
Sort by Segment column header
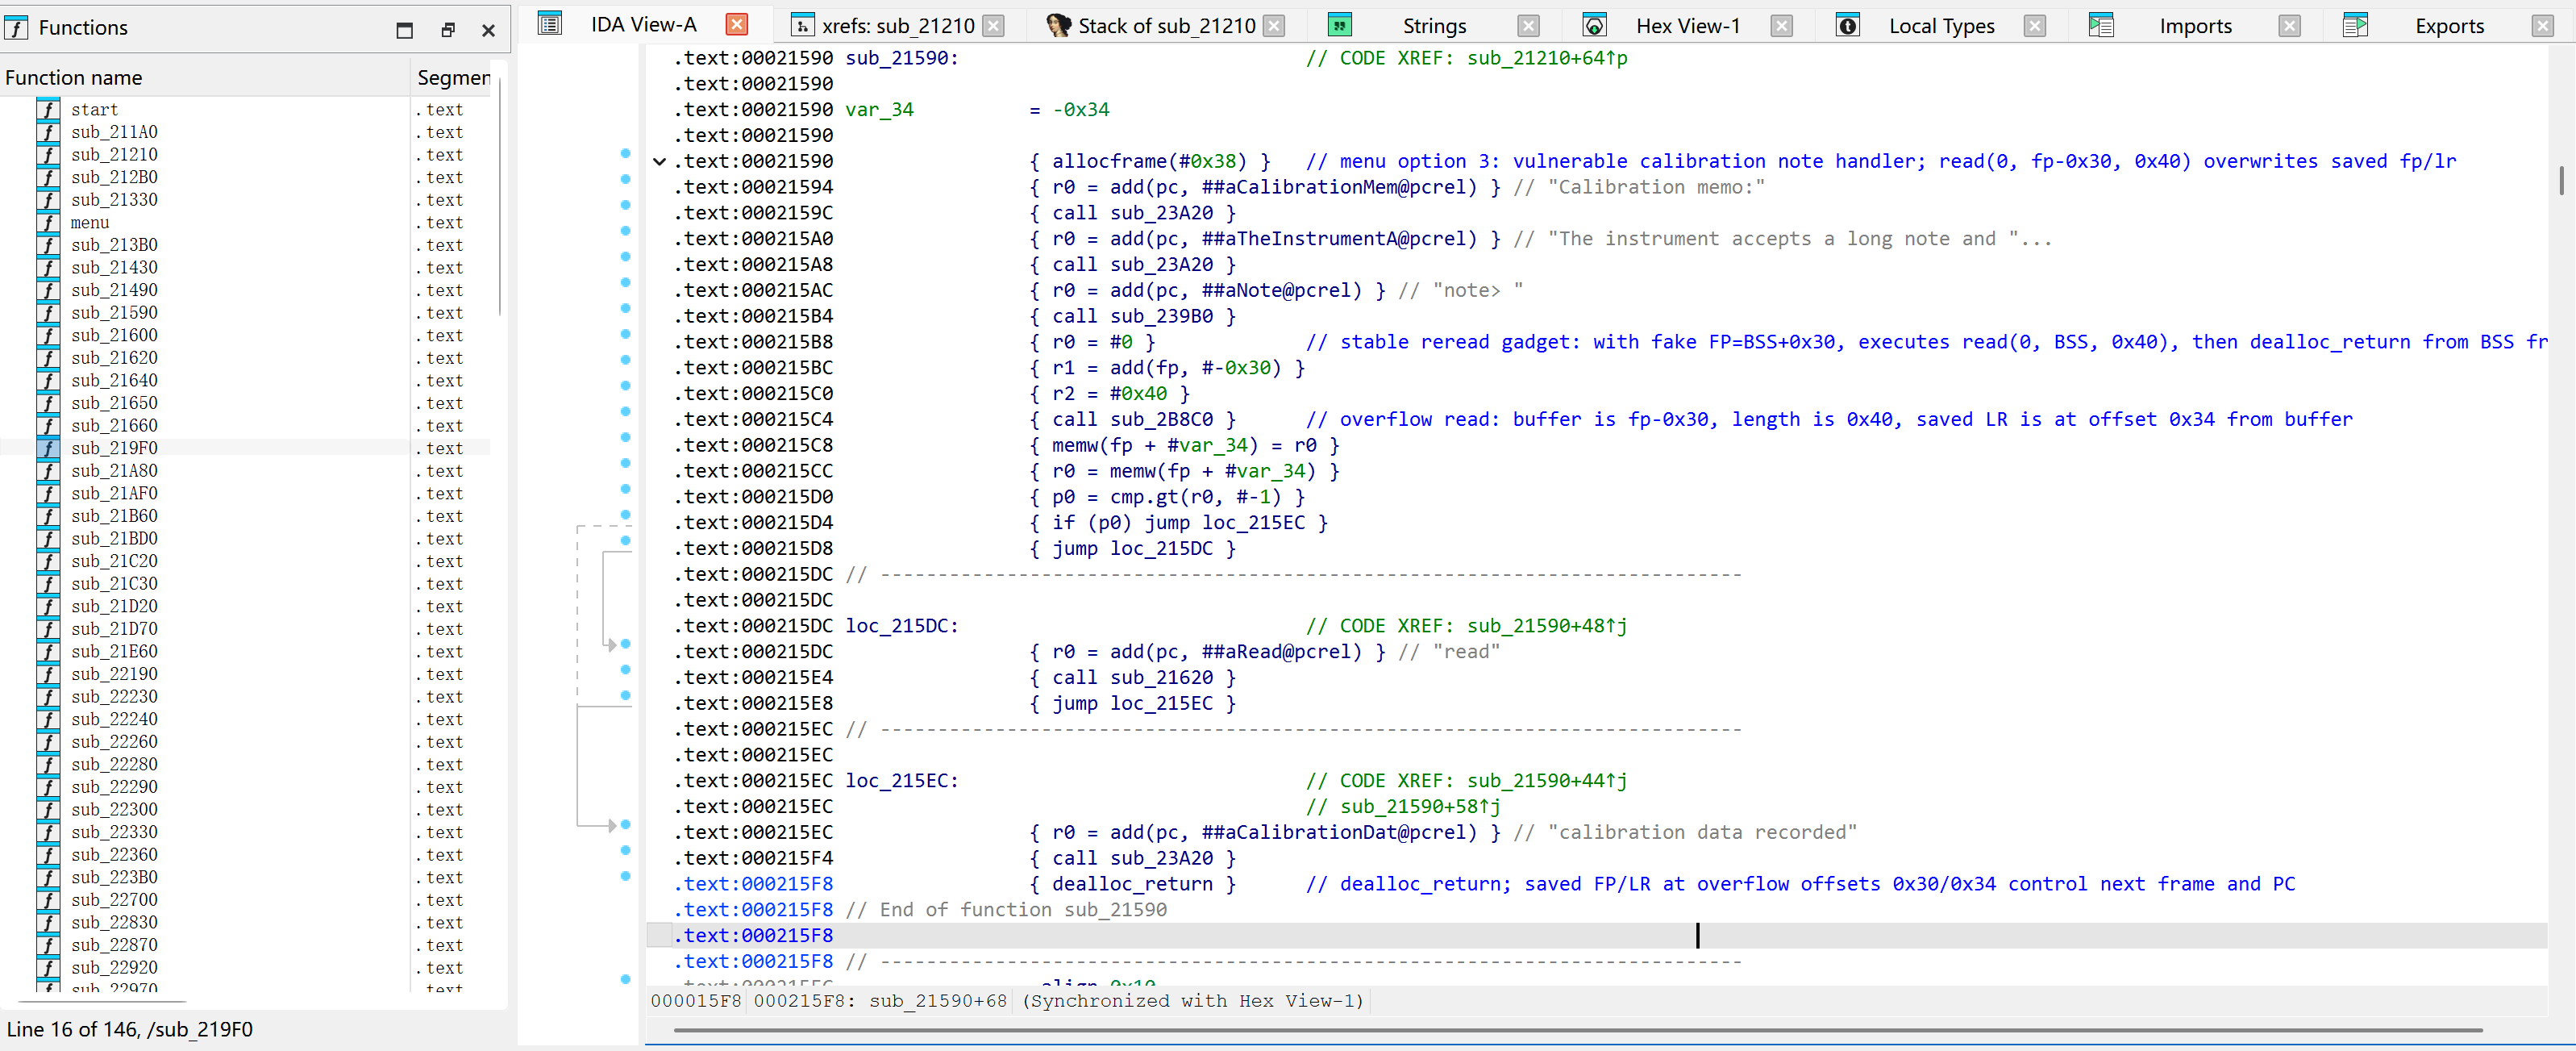click(x=452, y=77)
